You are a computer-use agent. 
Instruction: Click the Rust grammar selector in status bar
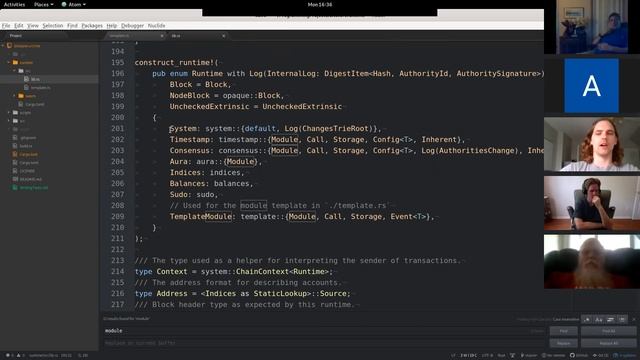[501, 355]
